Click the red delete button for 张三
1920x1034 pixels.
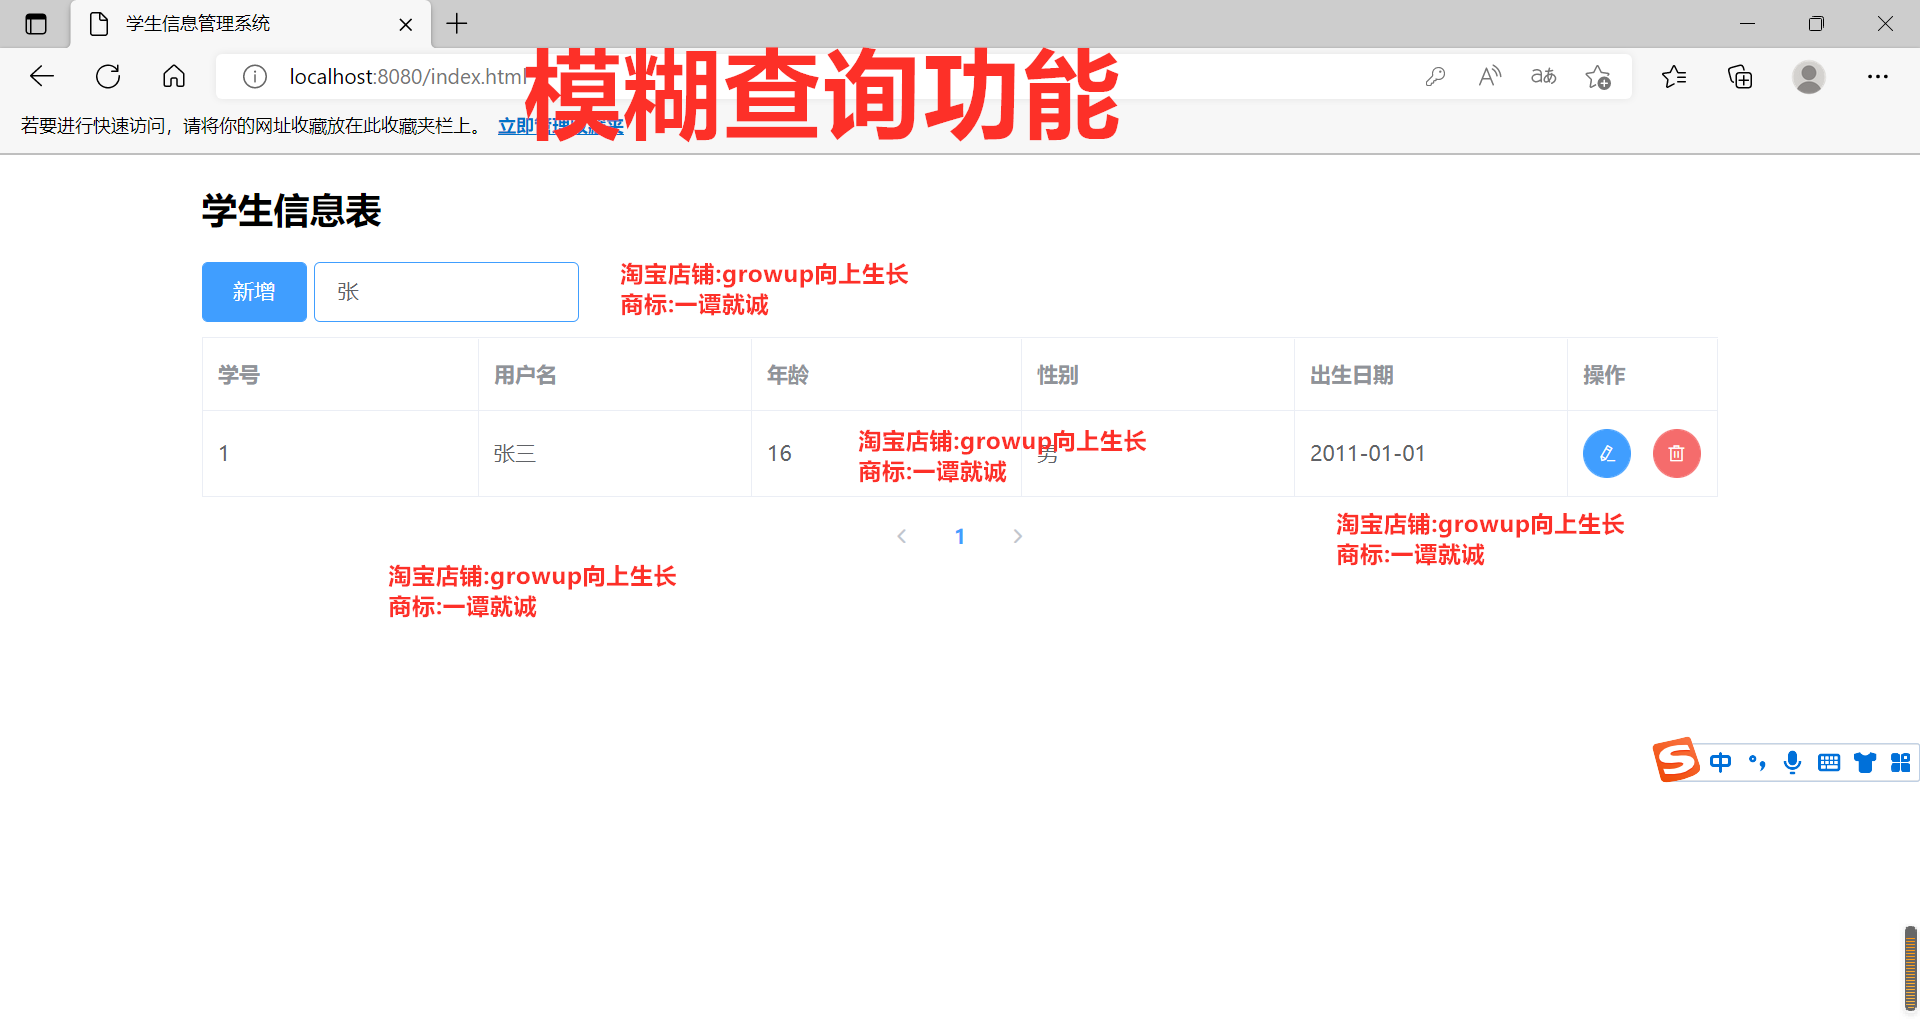pyautogui.click(x=1676, y=454)
